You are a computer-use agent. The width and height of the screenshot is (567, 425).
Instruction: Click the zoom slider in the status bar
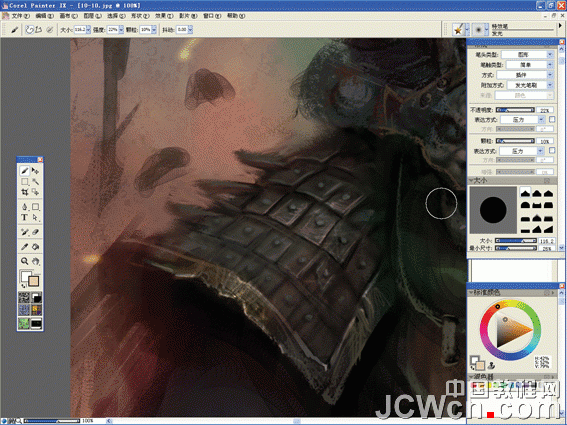click(52, 421)
